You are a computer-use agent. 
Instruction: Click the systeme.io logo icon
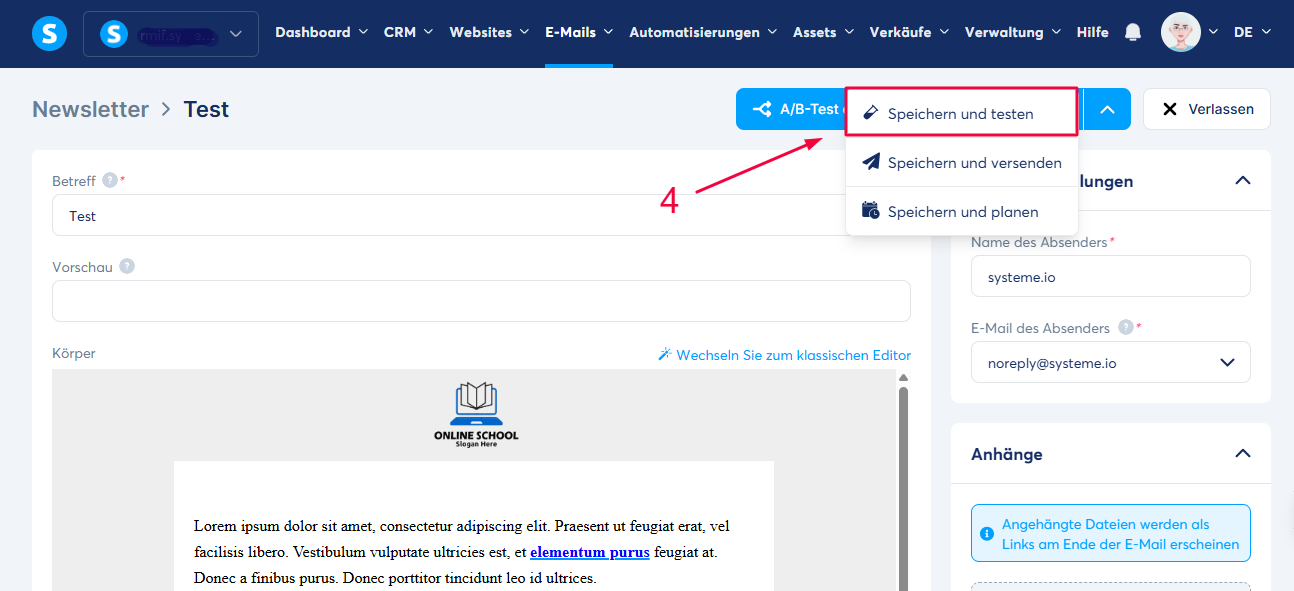pyautogui.click(x=49, y=33)
